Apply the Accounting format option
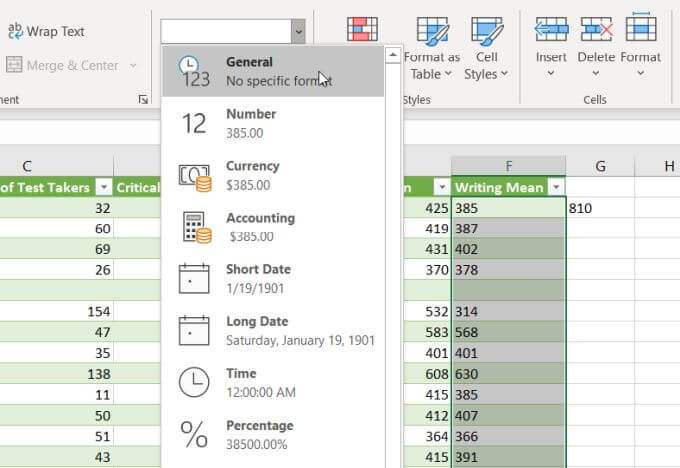The height and width of the screenshot is (468, 680). point(272,227)
